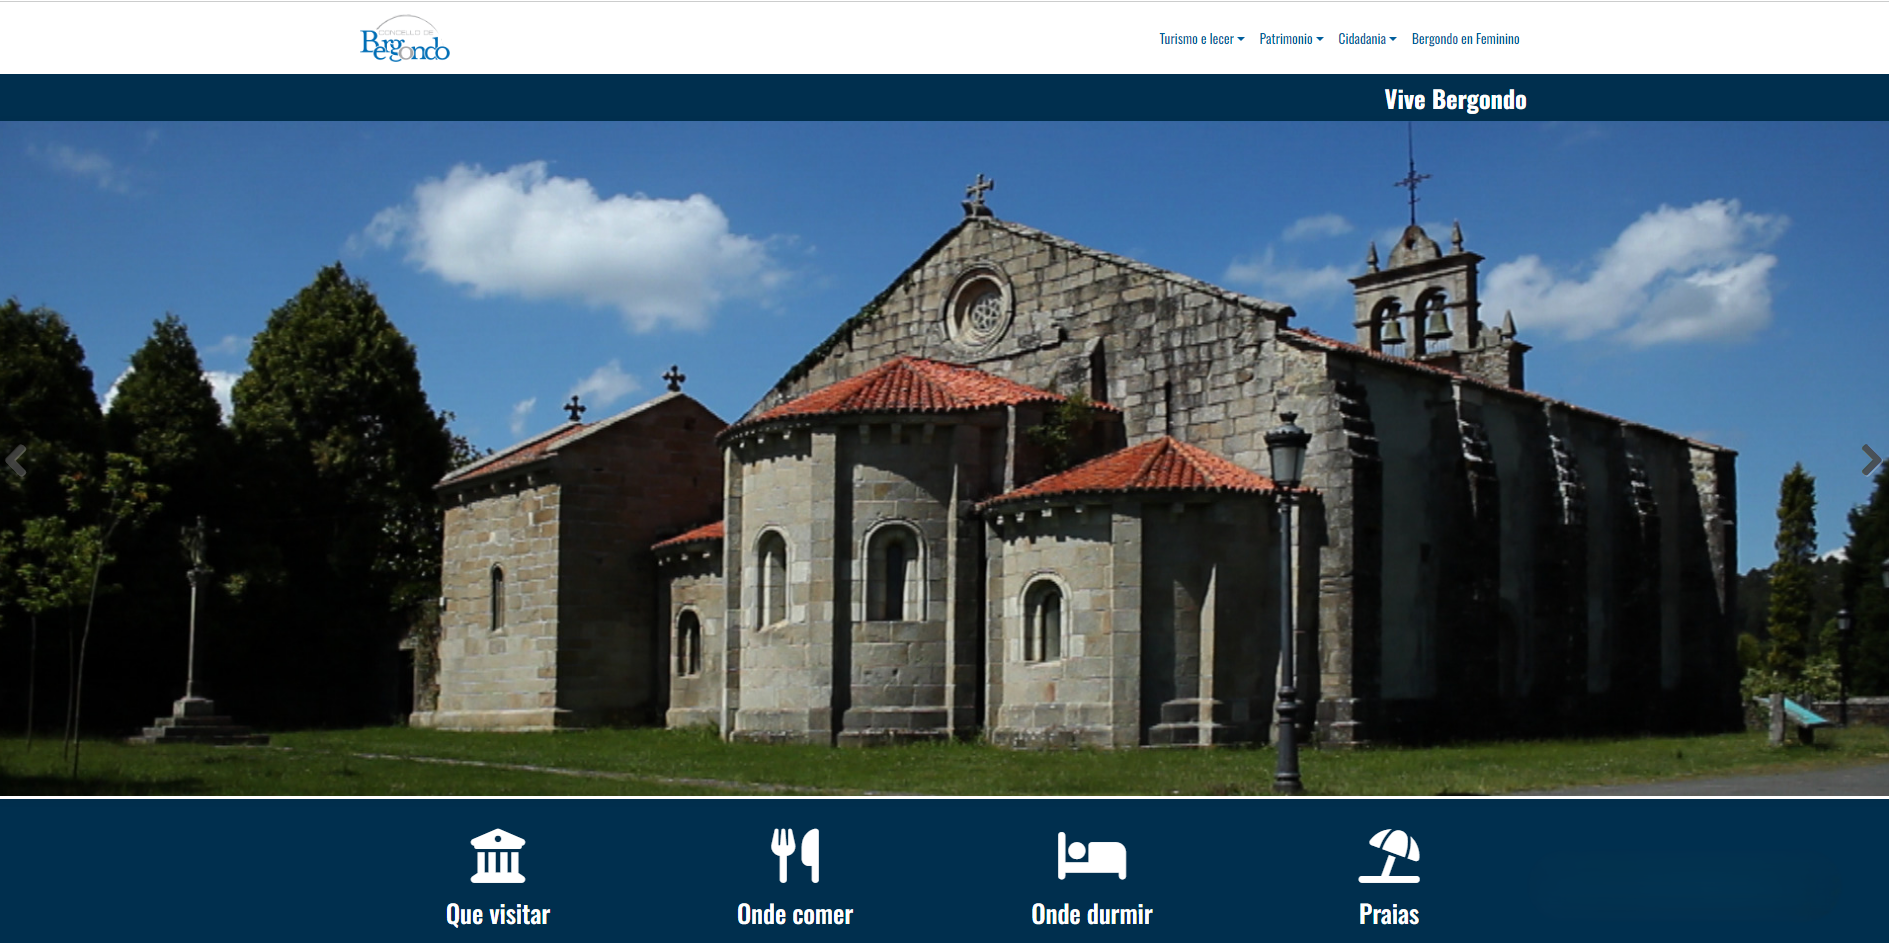Click the caret next to Turismo e lecer
The width and height of the screenshot is (1889, 943).
[1241, 39]
